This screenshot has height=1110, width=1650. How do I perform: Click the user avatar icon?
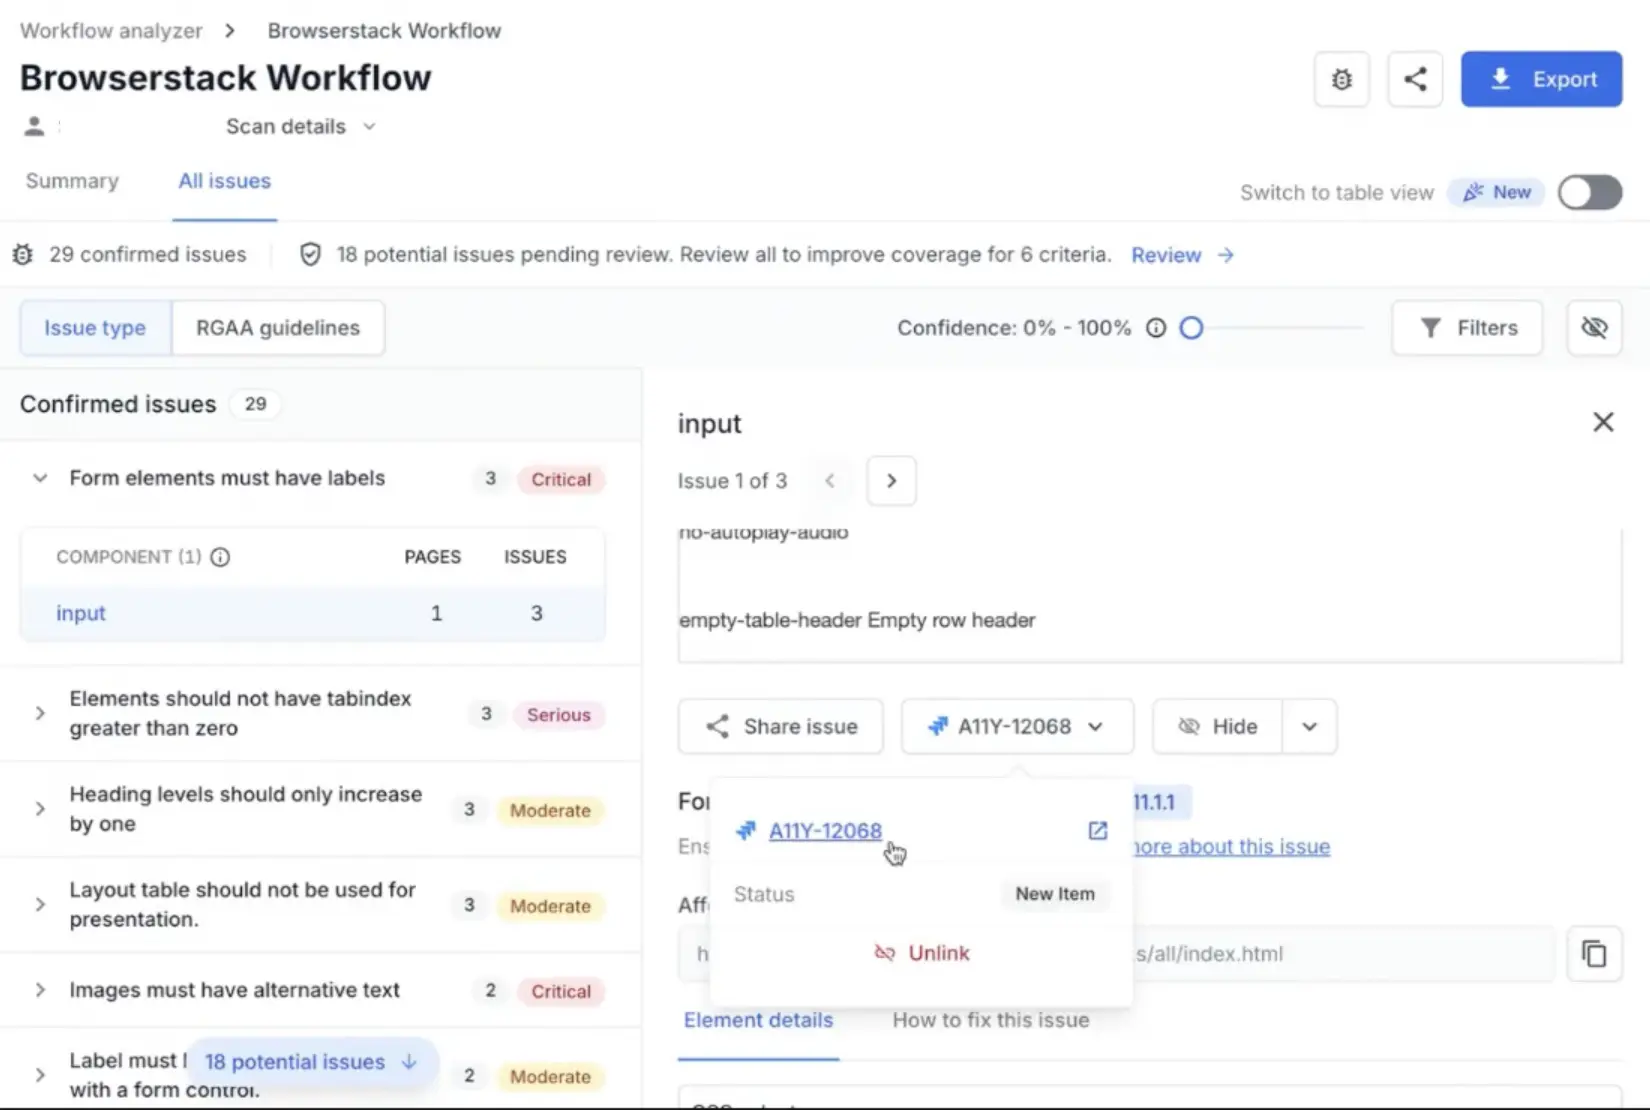click(x=34, y=126)
